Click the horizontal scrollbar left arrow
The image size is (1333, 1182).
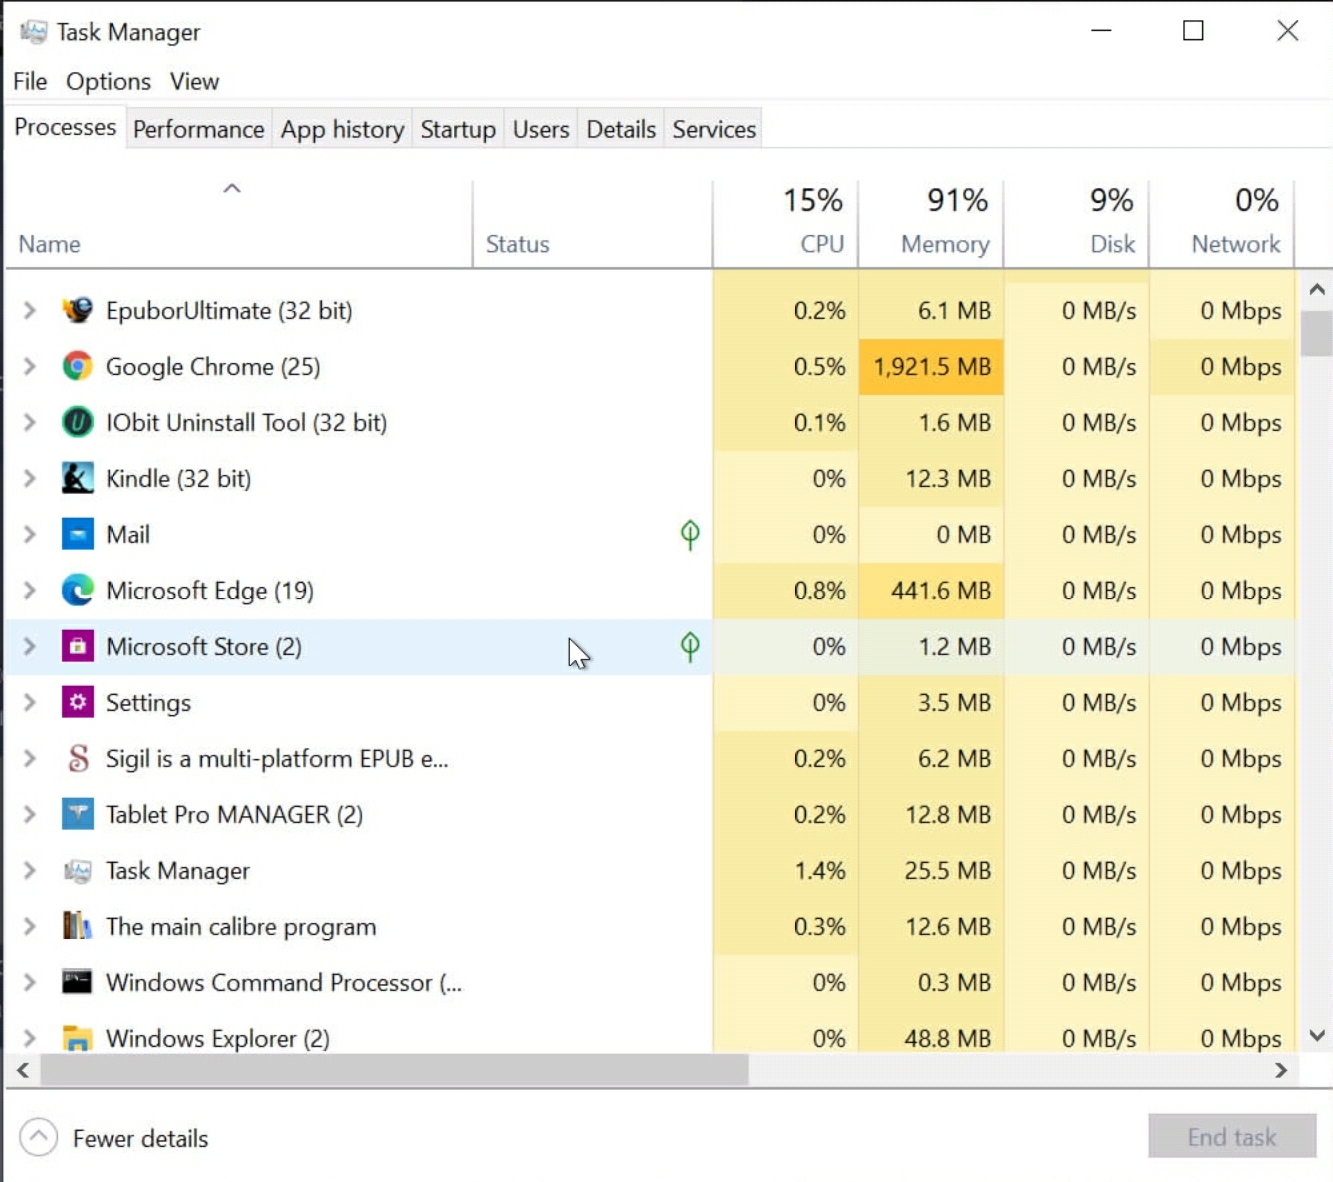click(22, 1070)
